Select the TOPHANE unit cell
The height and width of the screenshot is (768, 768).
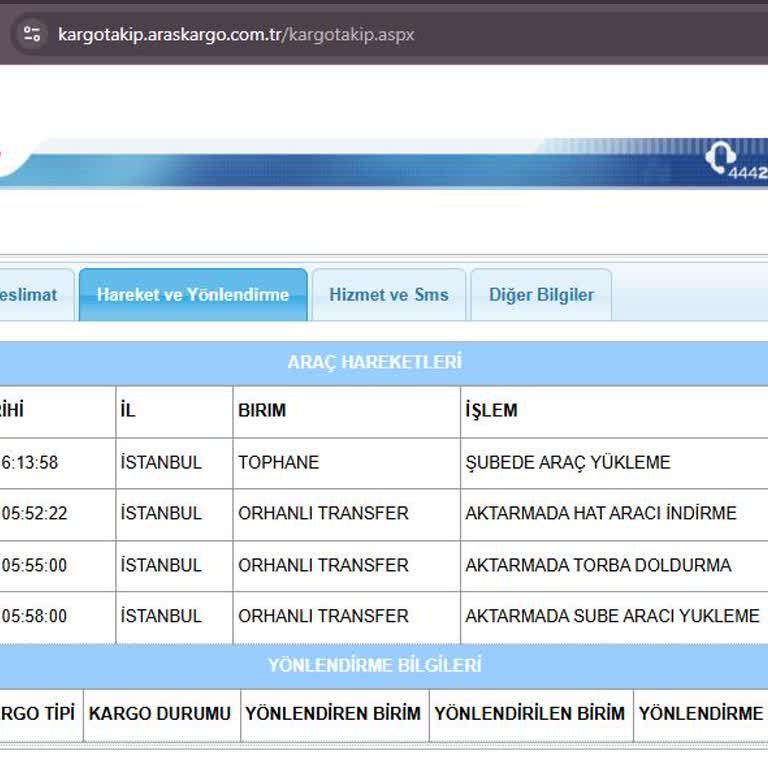click(346, 463)
